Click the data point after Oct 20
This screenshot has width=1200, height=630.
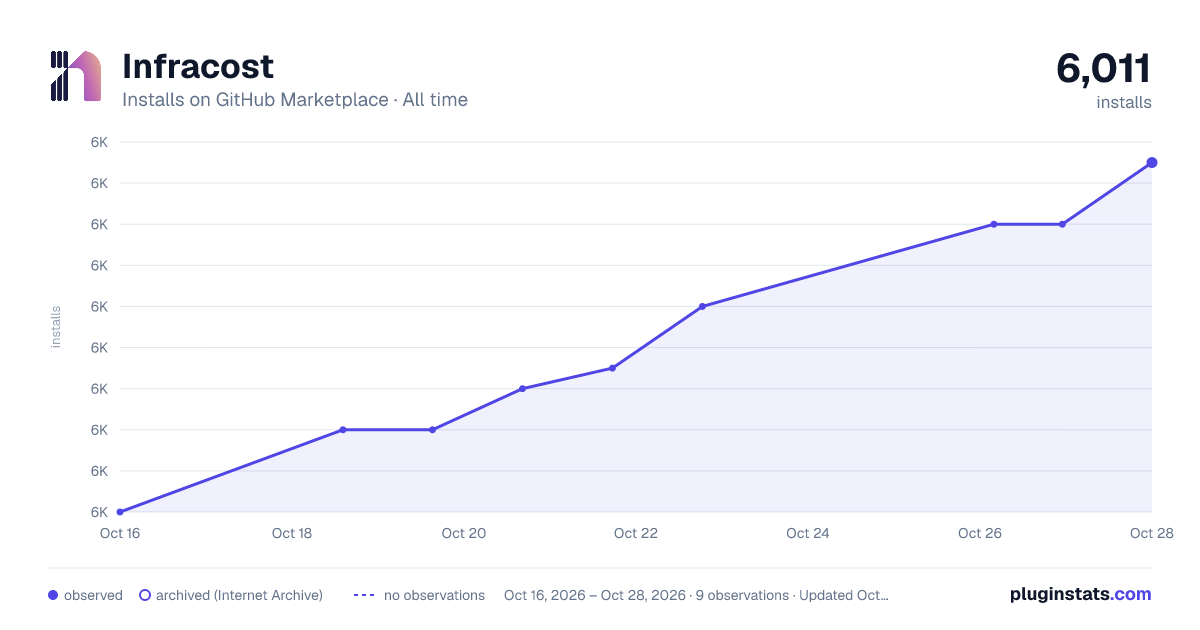click(522, 388)
